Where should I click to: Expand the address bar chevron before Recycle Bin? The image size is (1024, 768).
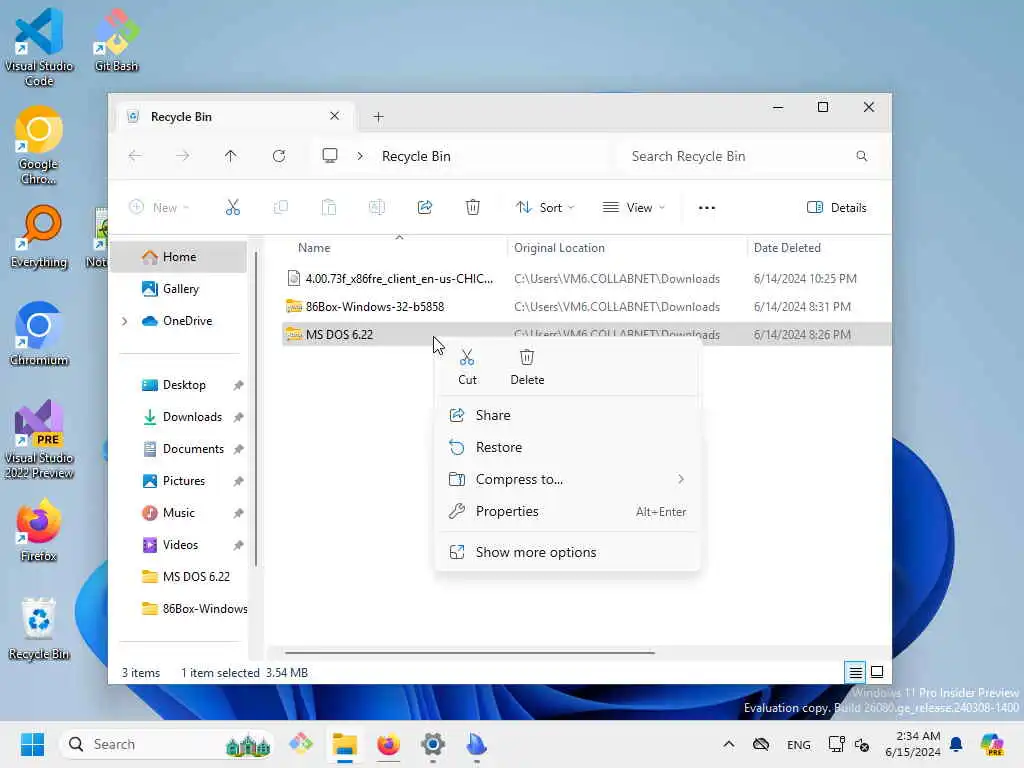click(x=360, y=156)
